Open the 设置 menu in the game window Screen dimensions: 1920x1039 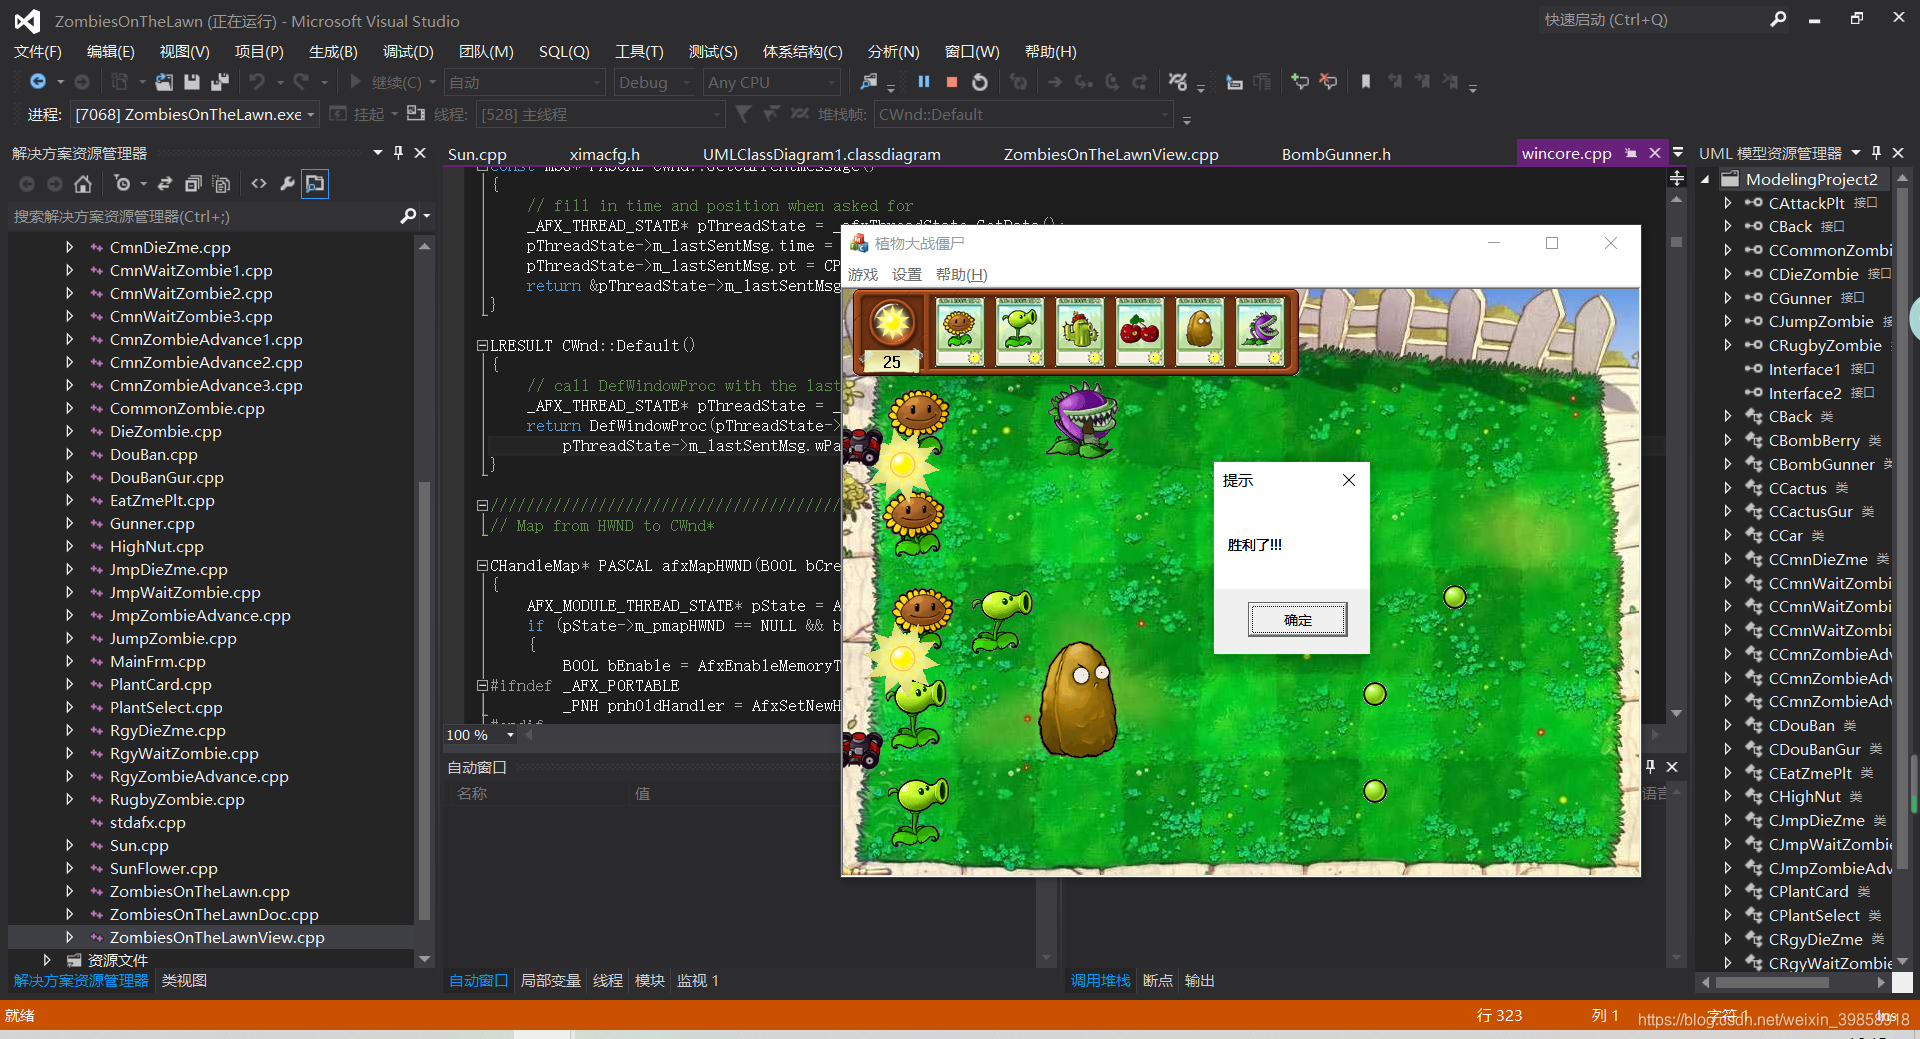tap(907, 275)
